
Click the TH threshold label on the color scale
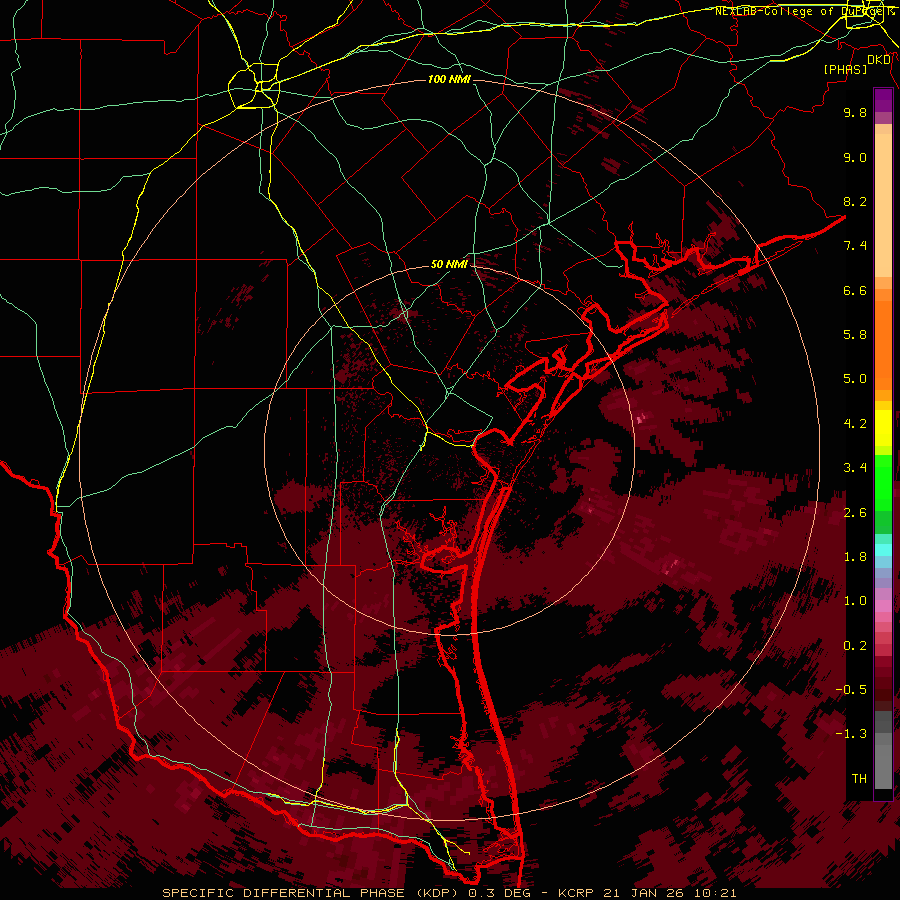coord(859,779)
